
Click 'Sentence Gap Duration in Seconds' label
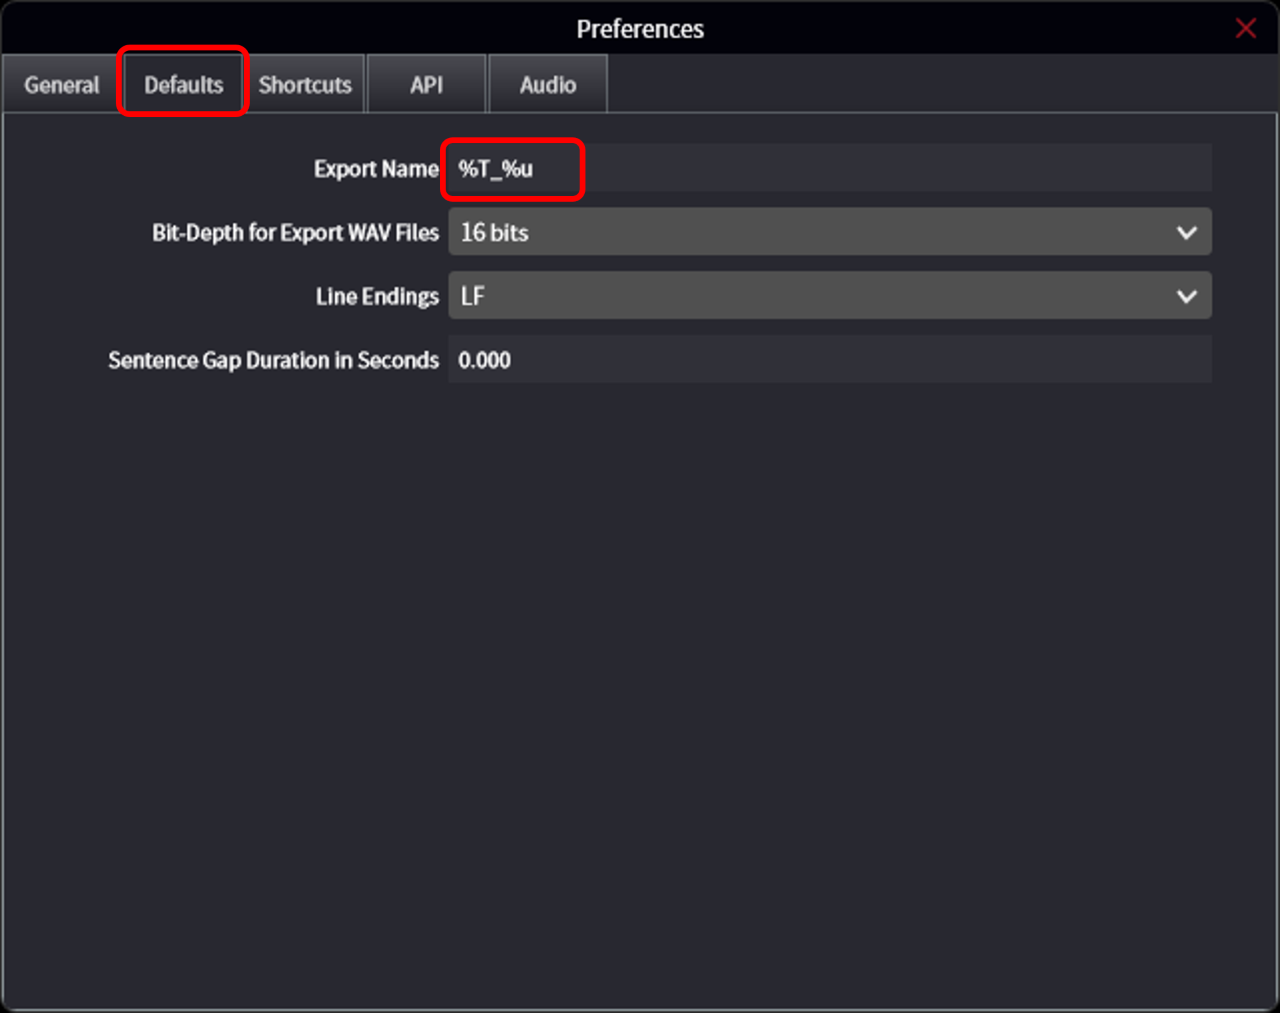click(273, 360)
